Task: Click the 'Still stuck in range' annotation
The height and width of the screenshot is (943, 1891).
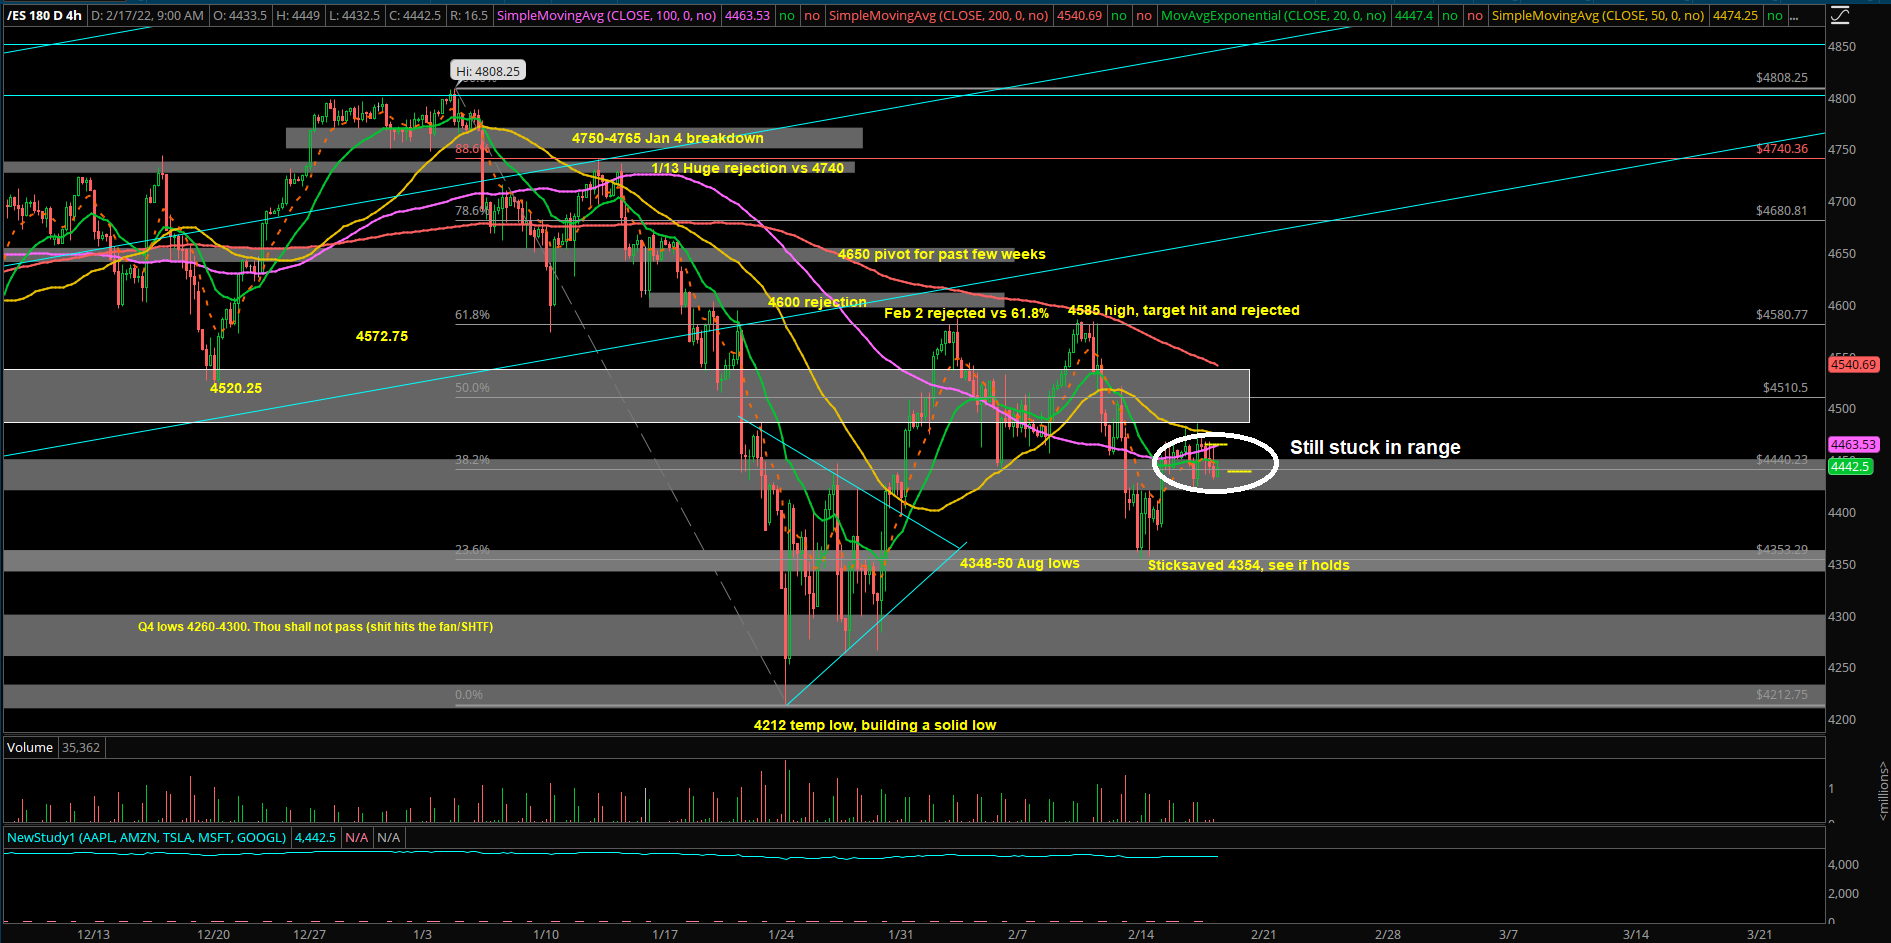Action: click(1375, 447)
